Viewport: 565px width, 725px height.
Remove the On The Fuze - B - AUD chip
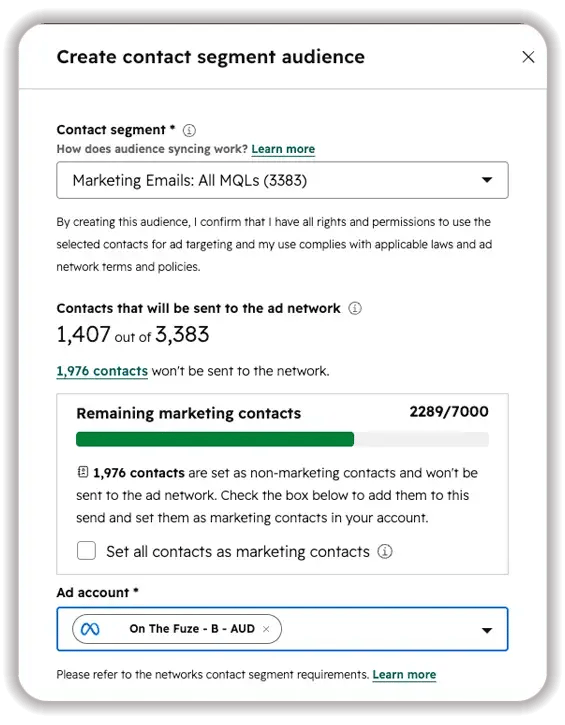[x=266, y=629]
